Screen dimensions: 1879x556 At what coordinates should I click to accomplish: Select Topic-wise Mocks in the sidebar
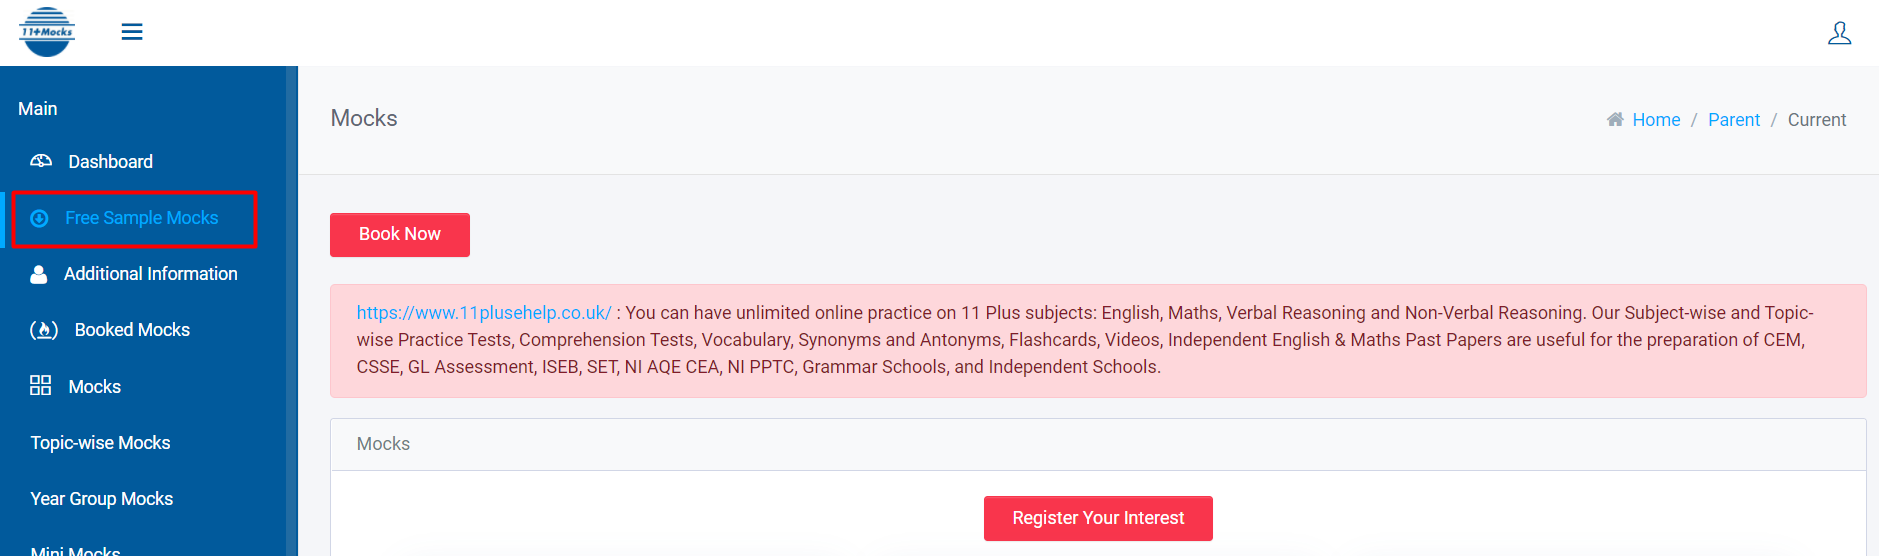pos(100,443)
